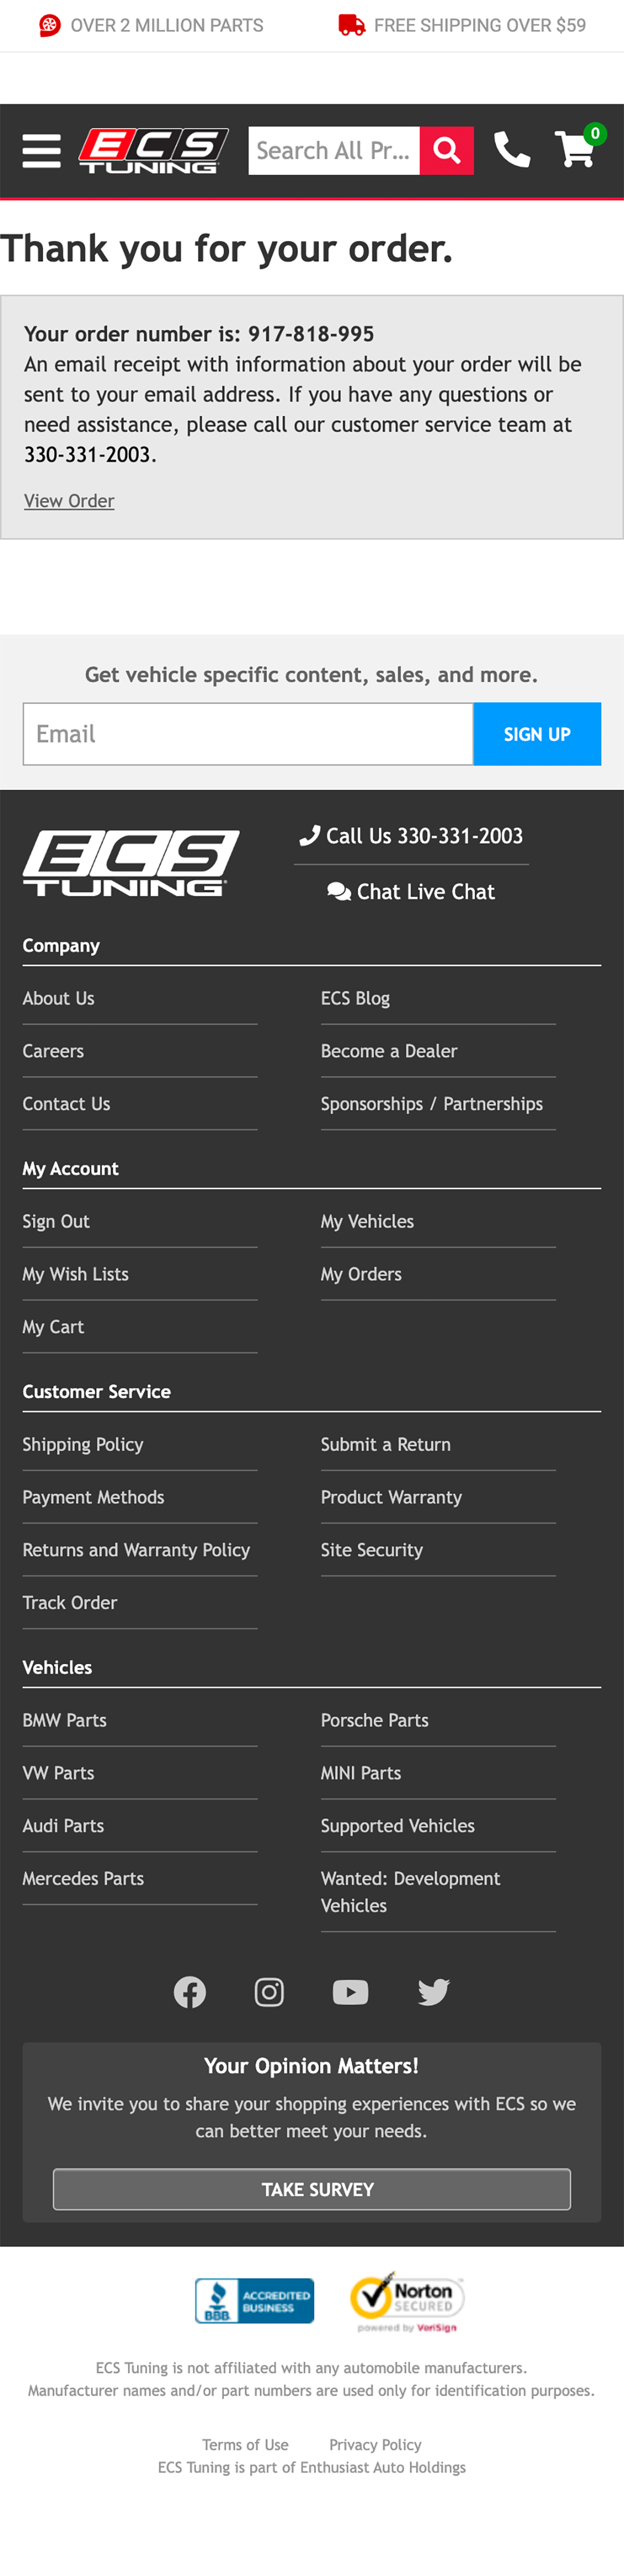The image size is (624, 2576).
Task: Start a Live Chat session
Action: [411, 891]
